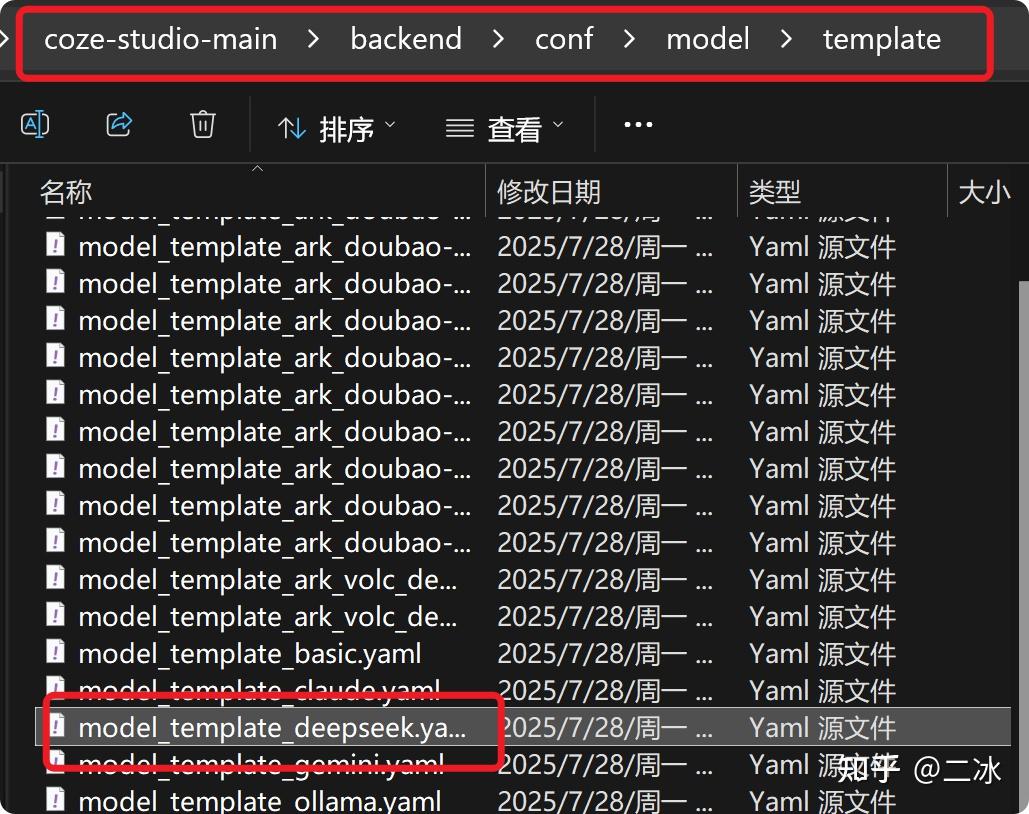Screen dimensions: 1029x814
Task: Toggle sort order via the 名称 column caret
Action: [257, 170]
